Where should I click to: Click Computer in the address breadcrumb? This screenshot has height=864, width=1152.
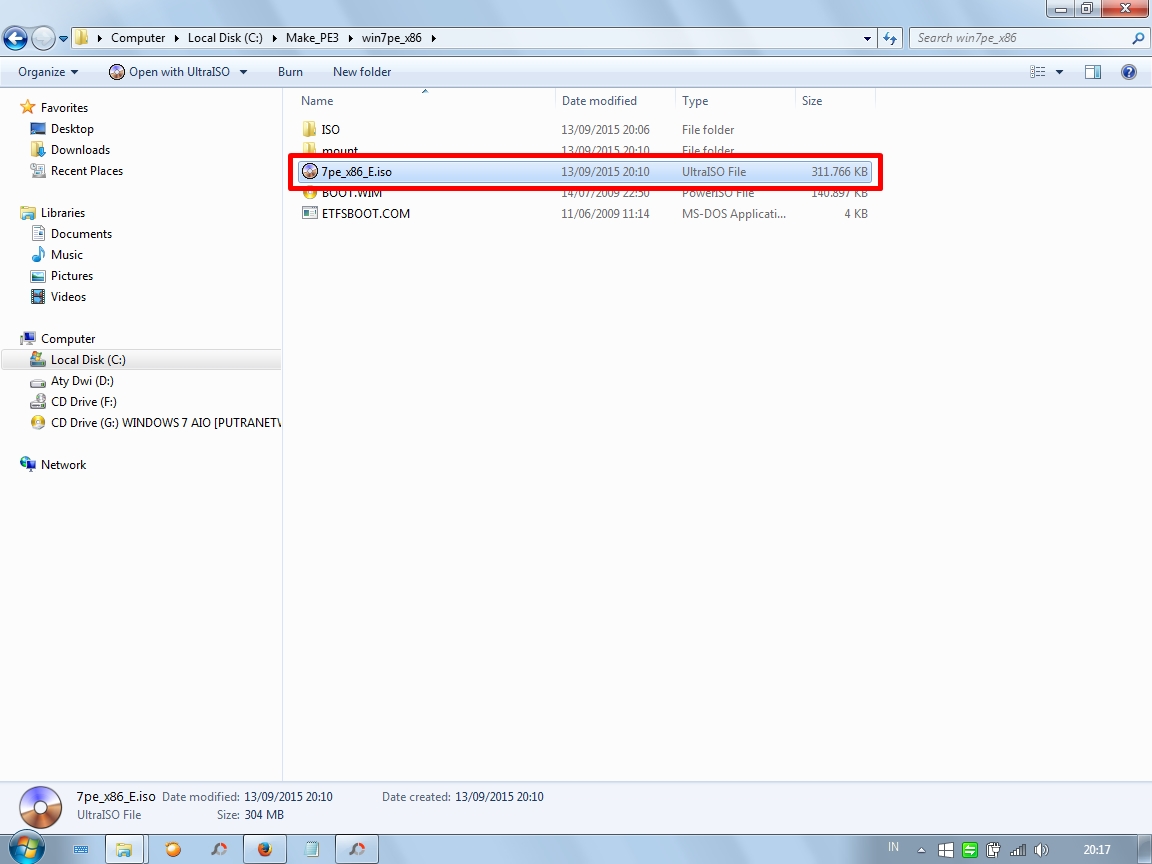pos(138,38)
